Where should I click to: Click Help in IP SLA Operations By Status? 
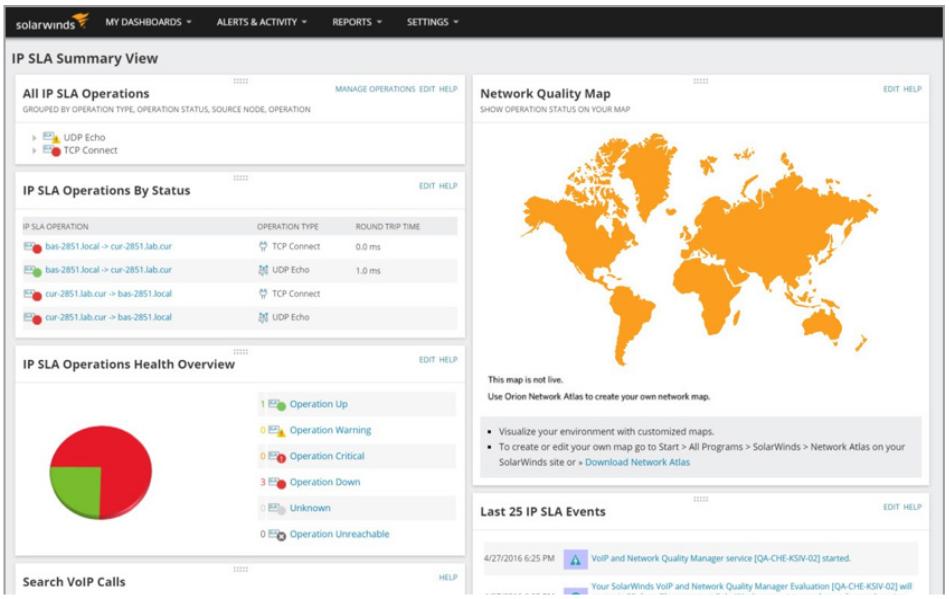448,186
